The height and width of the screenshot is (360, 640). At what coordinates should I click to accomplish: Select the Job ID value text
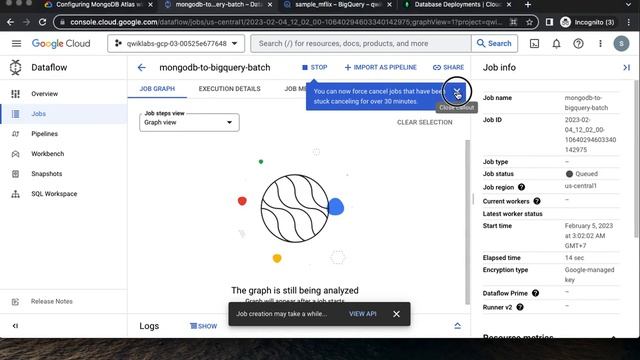(590, 135)
